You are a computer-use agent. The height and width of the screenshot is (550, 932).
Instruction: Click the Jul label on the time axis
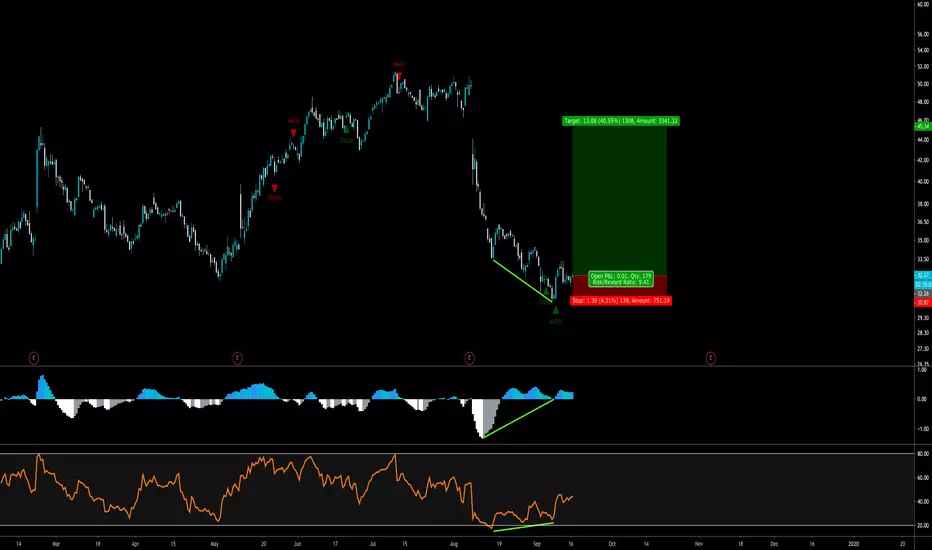(373, 543)
